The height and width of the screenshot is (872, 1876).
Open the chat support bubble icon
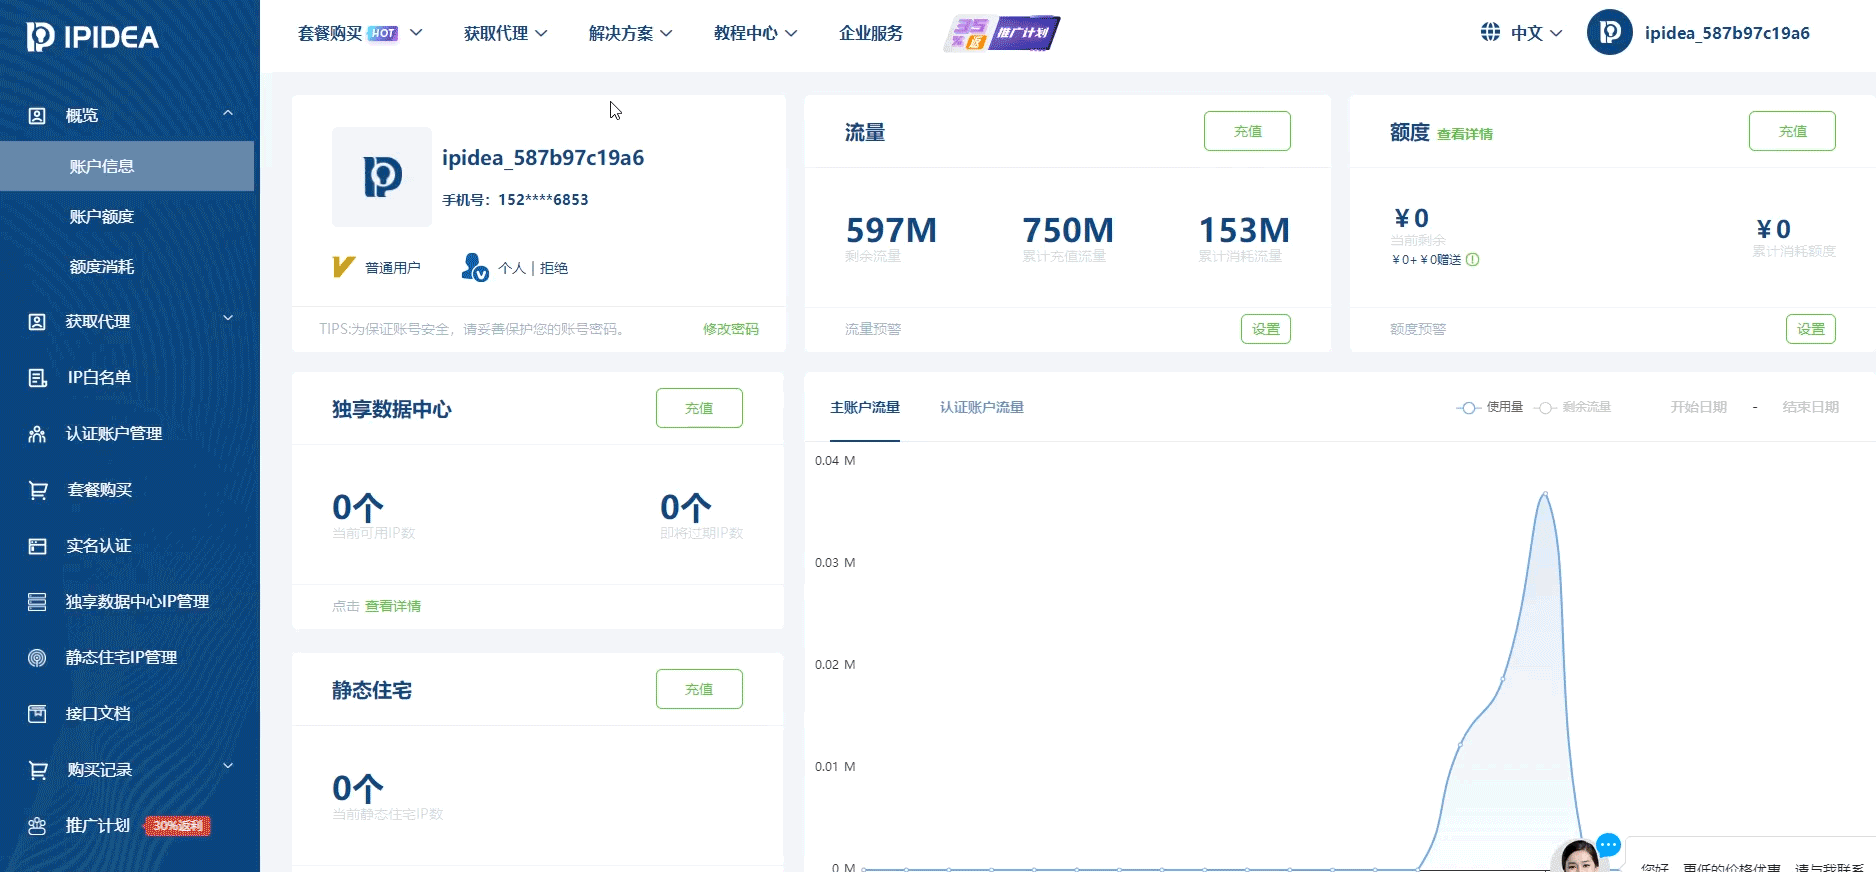click(x=1608, y=845)
